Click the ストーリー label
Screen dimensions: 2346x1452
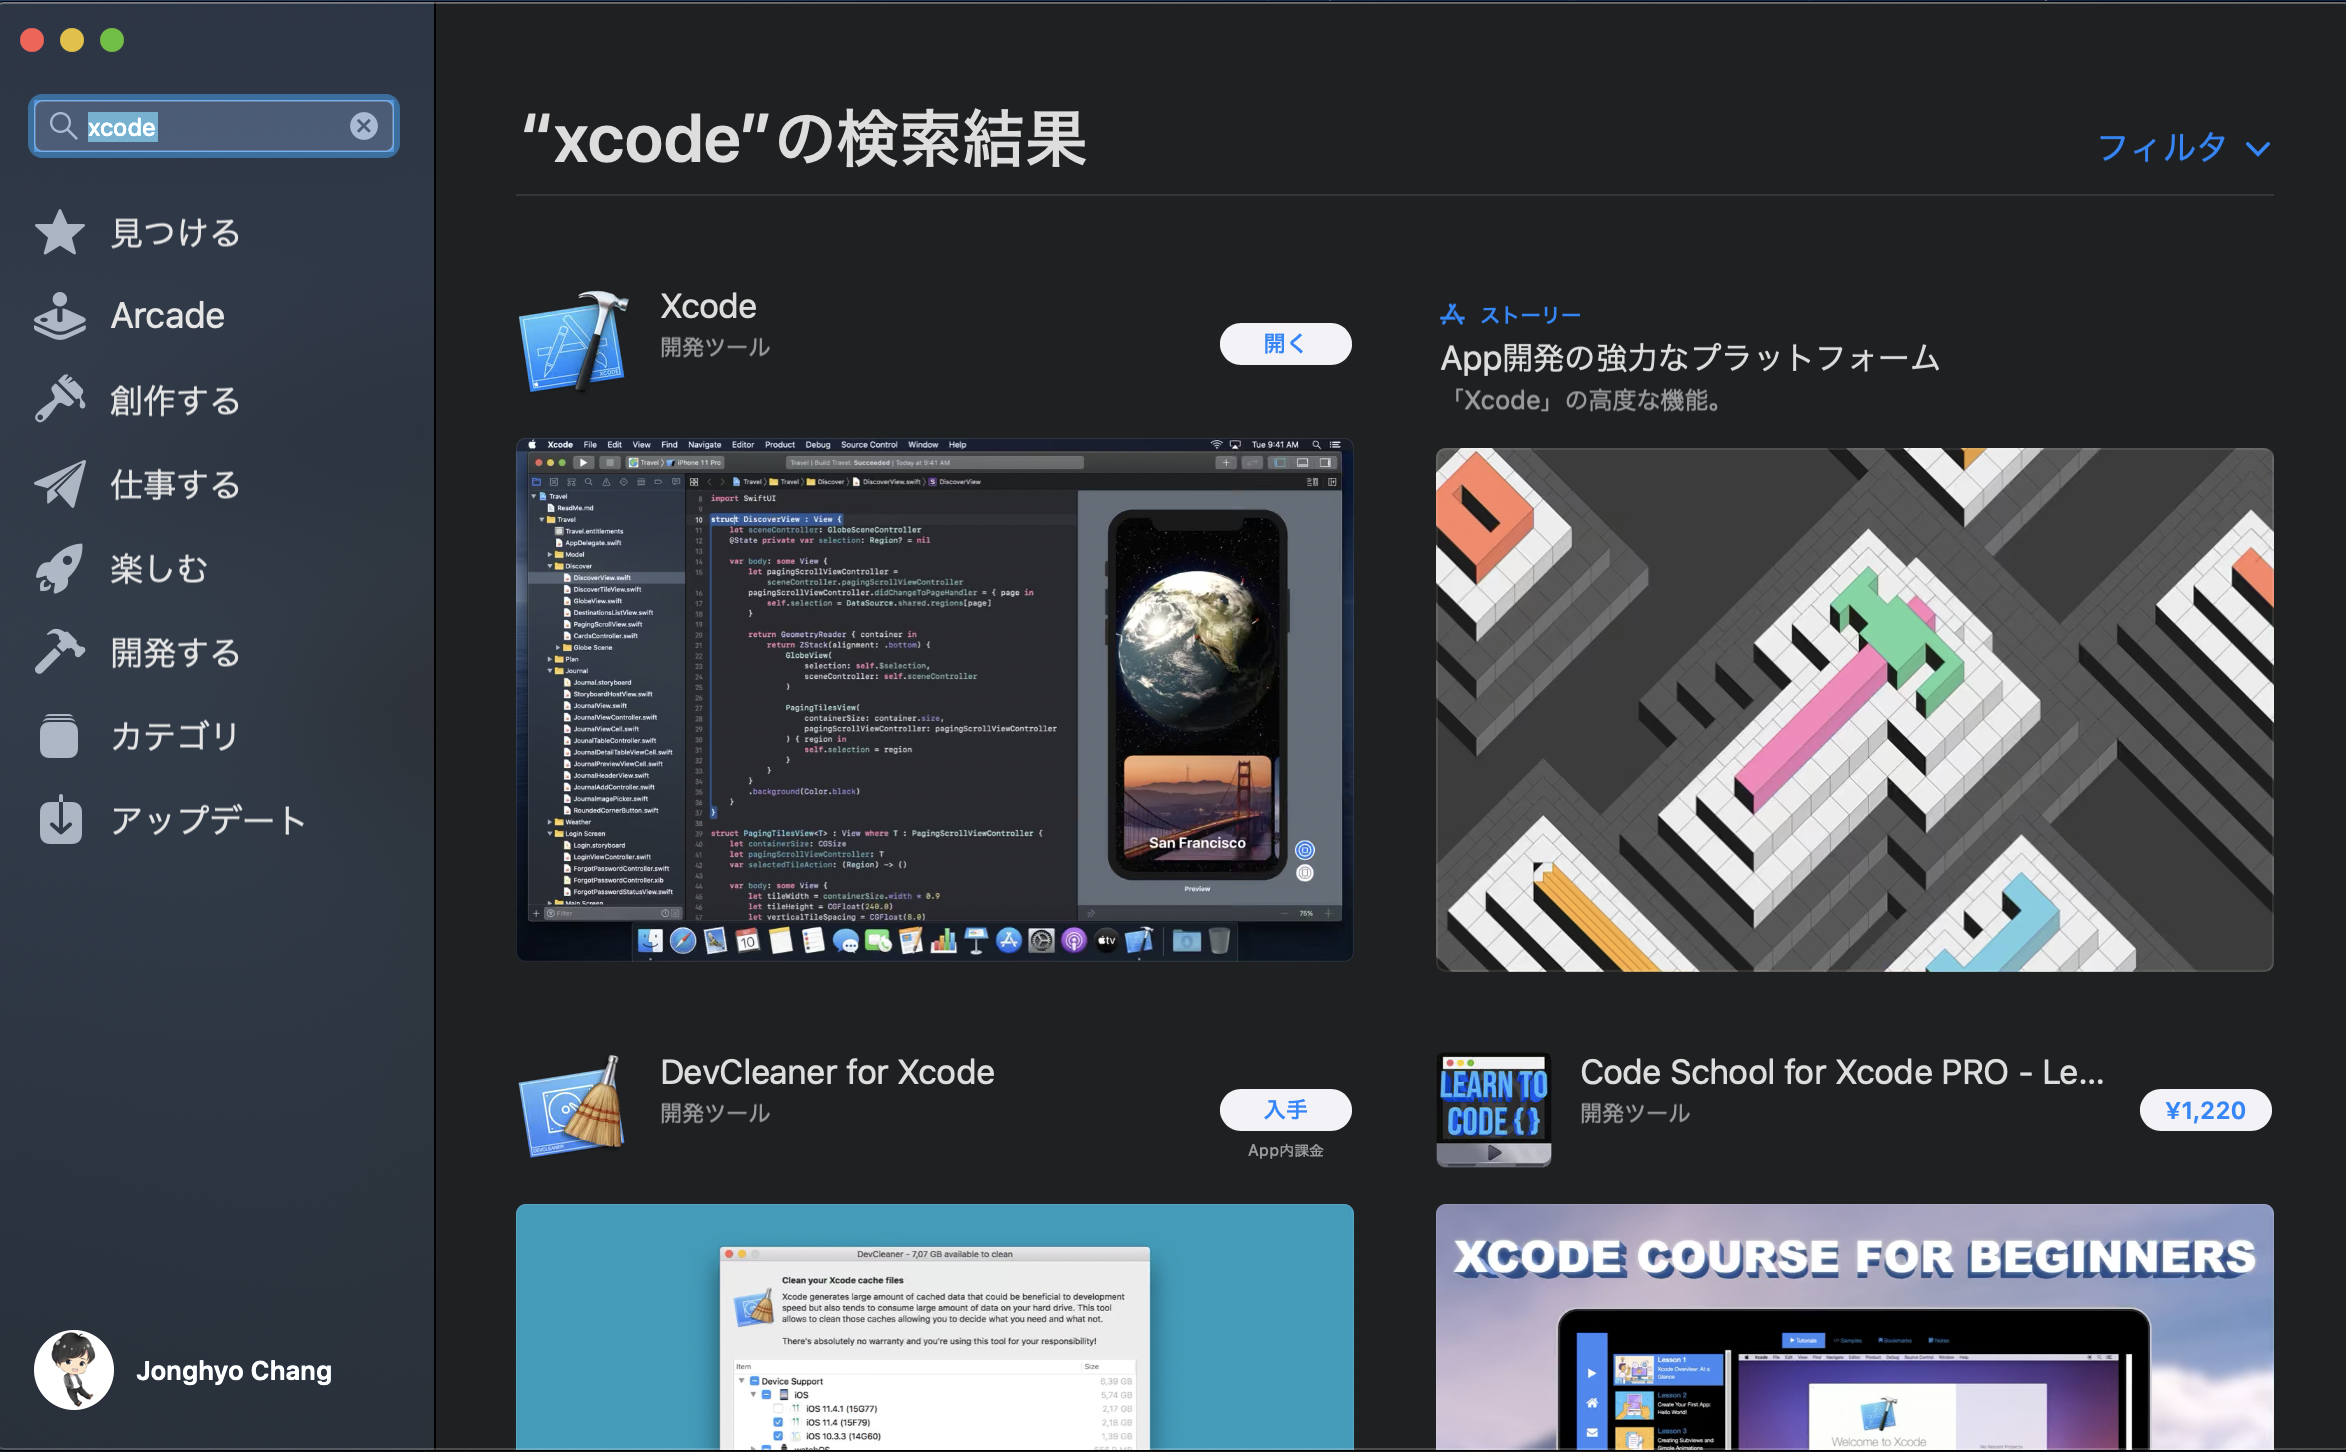point(1530,315)
